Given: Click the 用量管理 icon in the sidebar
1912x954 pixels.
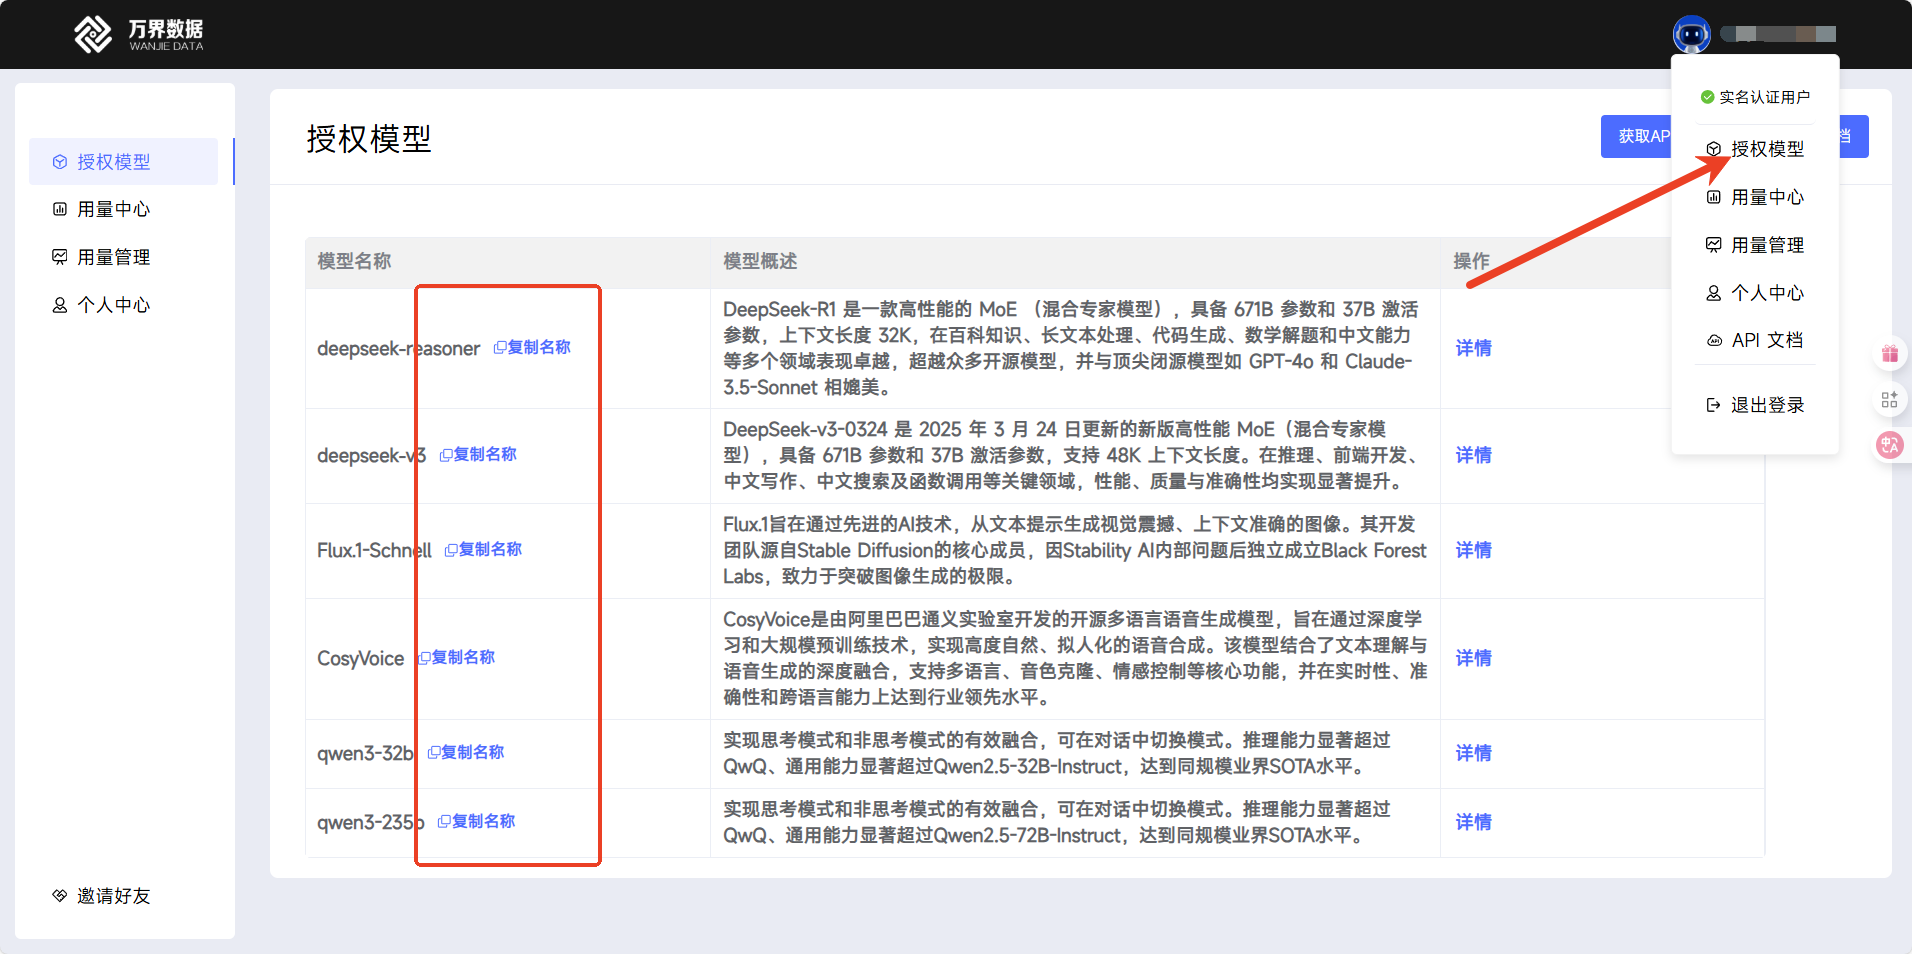Looking at the screenshot, I should [60, 257].
